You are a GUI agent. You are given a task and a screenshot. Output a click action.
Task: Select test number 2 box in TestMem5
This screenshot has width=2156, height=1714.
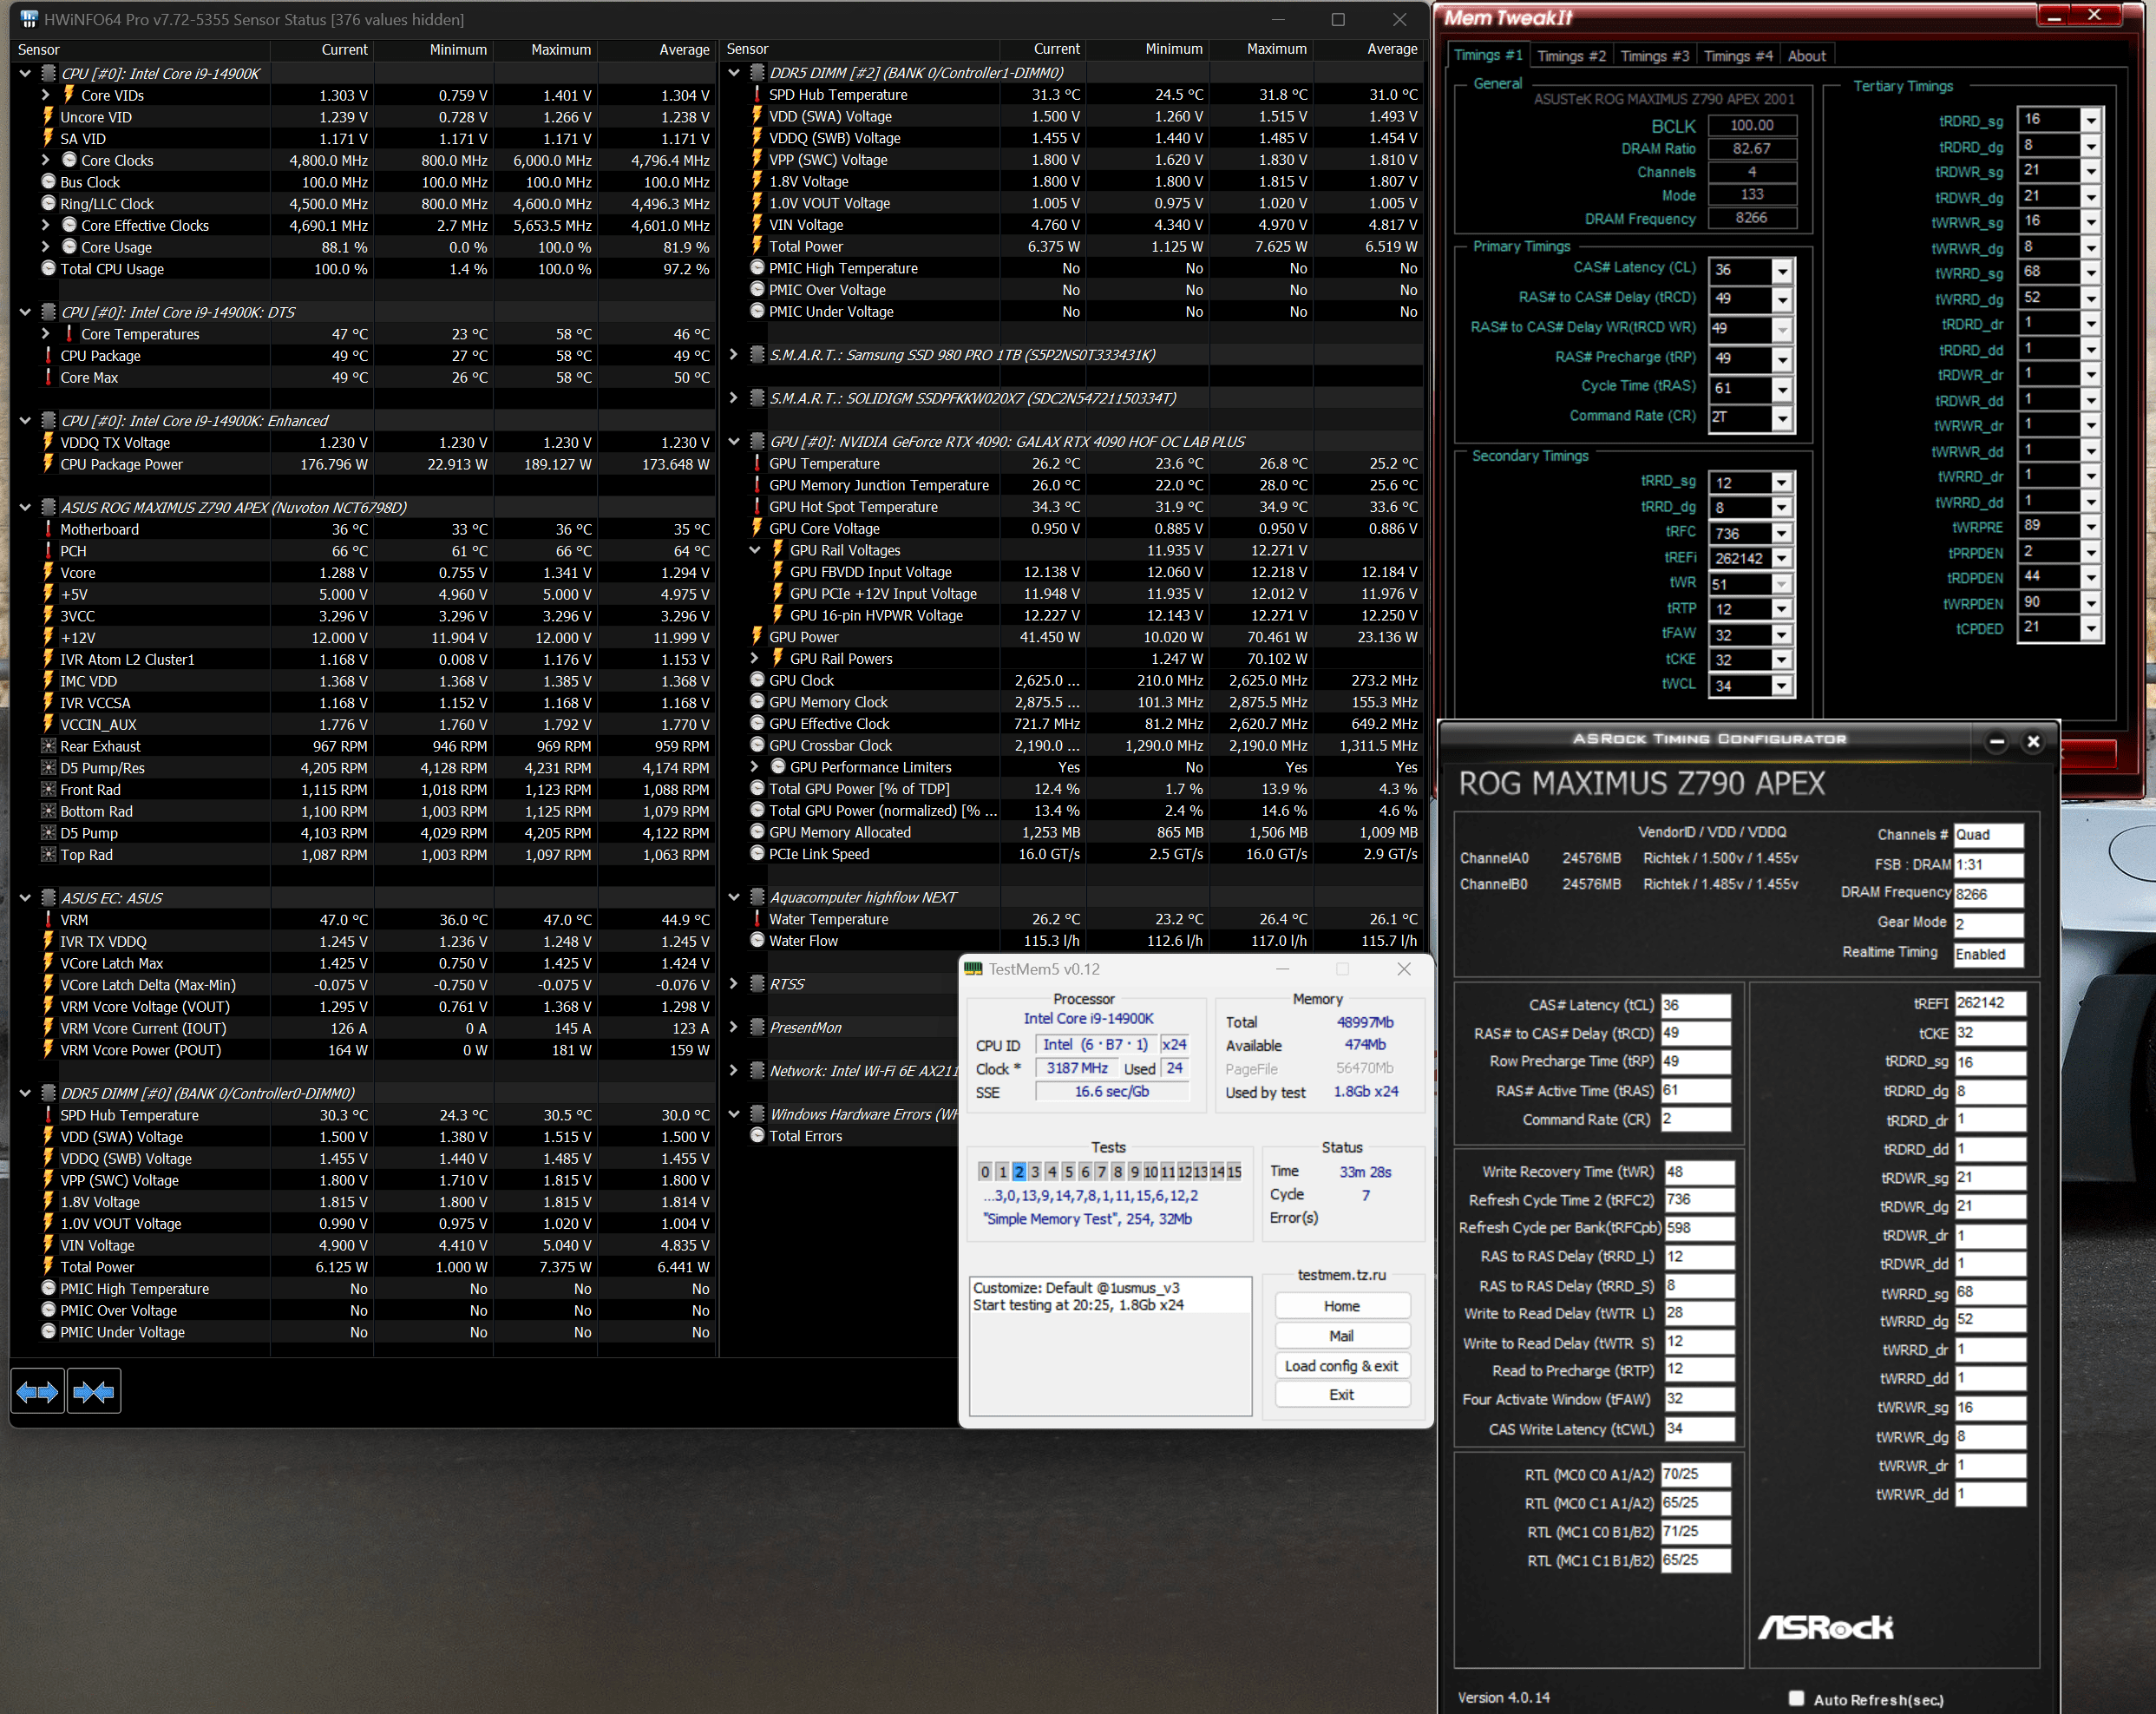[1019, 1172]
